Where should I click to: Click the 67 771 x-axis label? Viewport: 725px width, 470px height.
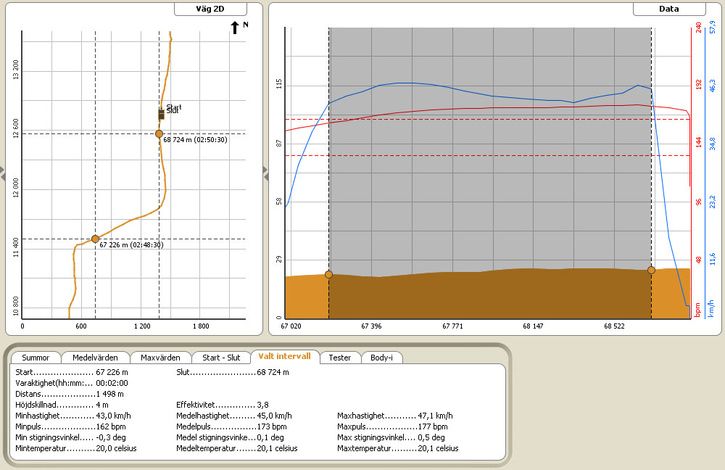pyautogui.click(x=452, y=326)
